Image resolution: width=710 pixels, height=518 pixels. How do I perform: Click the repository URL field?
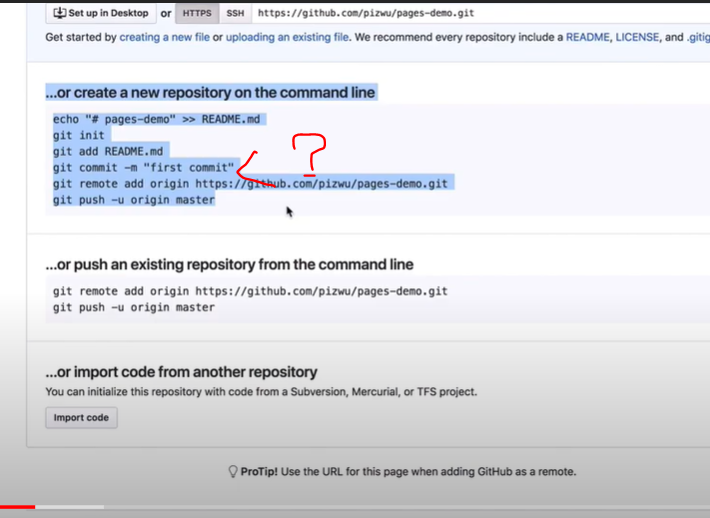[x=481, y=13]
